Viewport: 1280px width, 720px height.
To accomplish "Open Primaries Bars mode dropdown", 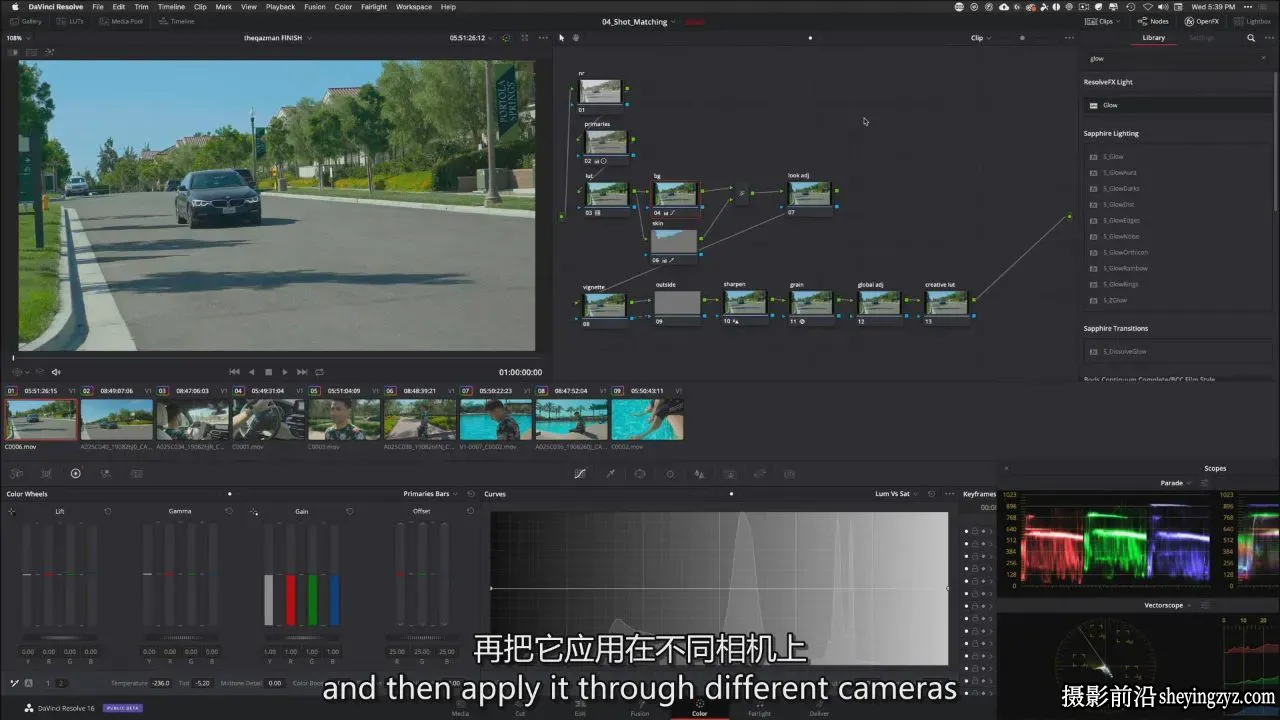I will point(430,494).
